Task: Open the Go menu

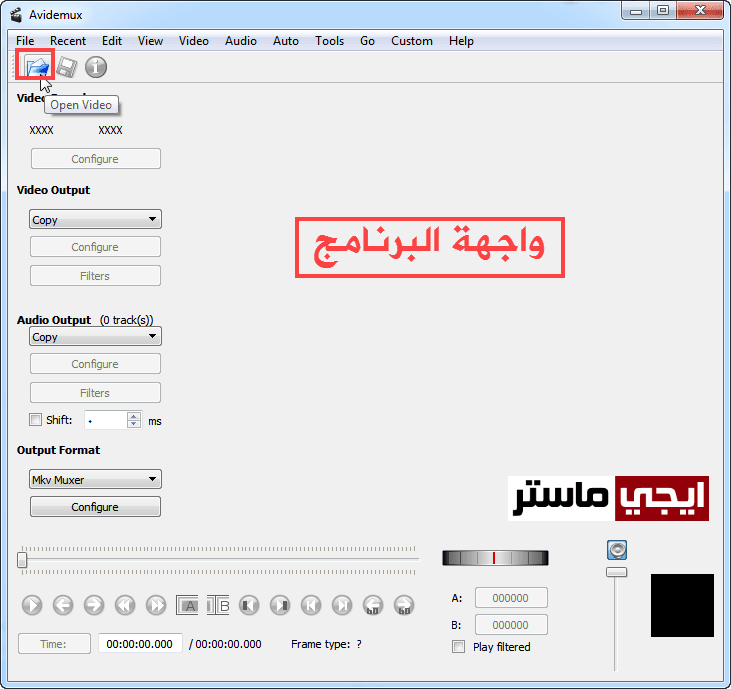Action: click(x=367, y=41)
